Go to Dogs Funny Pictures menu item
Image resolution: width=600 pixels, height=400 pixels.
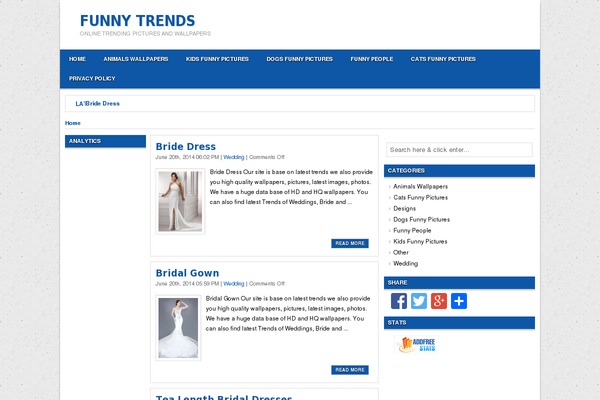[x=299, y=59]
